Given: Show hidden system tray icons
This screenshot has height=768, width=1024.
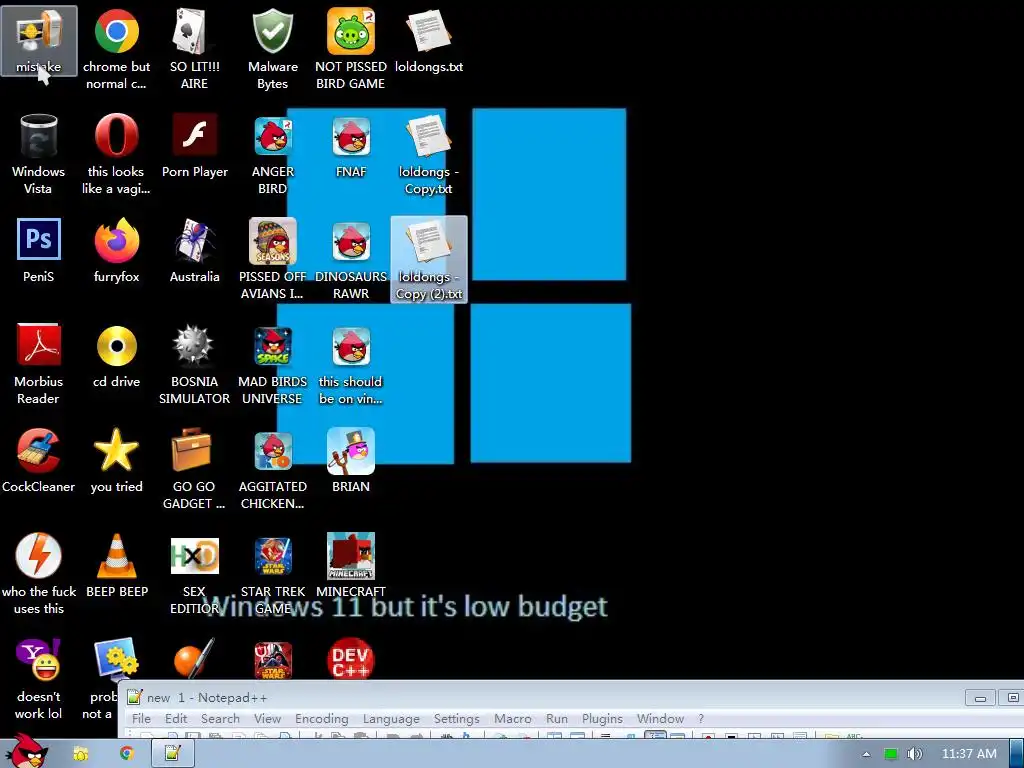Looking at the screenshot, I should coord(866,754).
